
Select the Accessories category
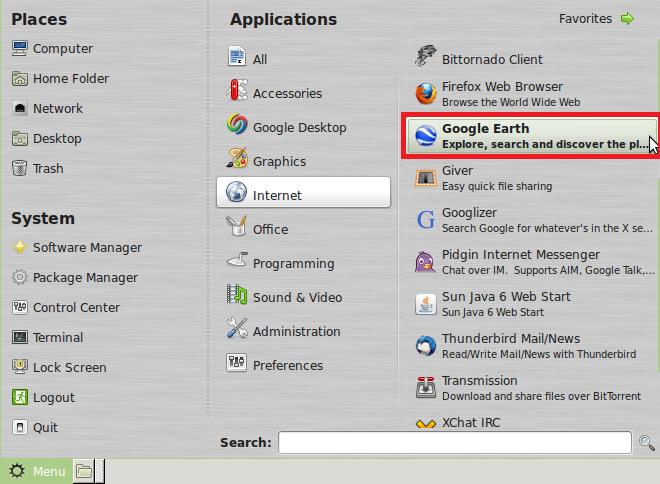303,90
